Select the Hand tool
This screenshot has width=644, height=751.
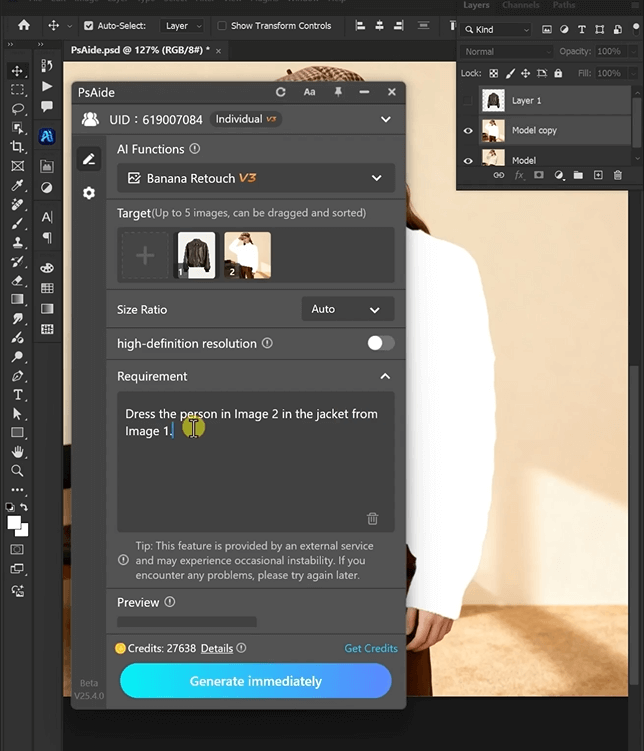pyautogui.click(x=17, y=452)
